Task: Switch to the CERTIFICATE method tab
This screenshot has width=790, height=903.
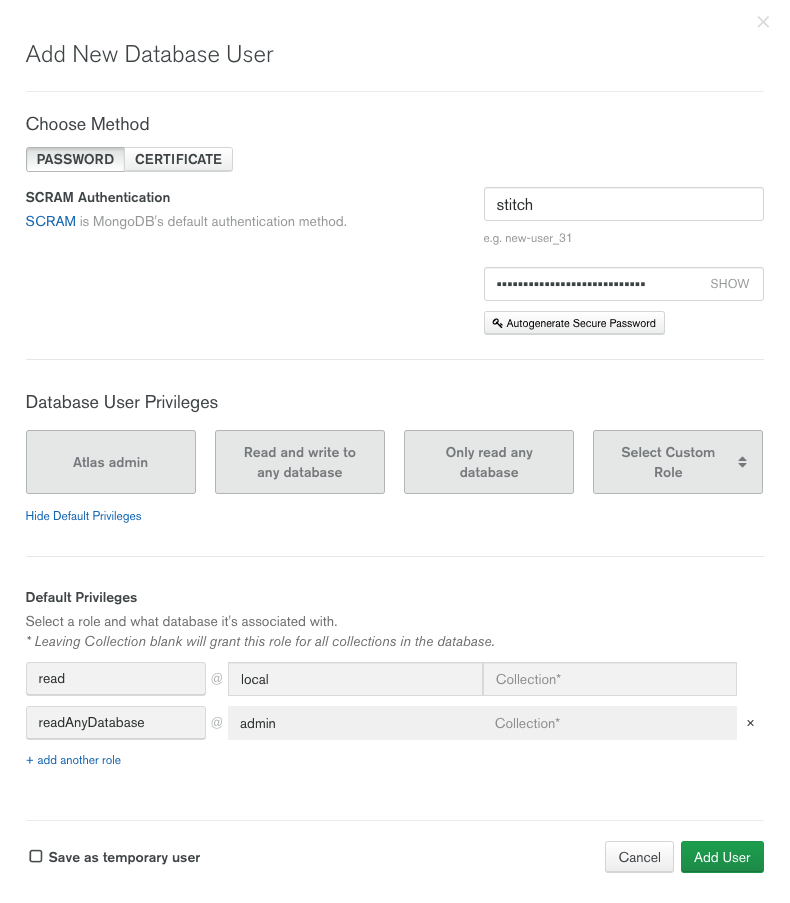Action: pos(178,159)
